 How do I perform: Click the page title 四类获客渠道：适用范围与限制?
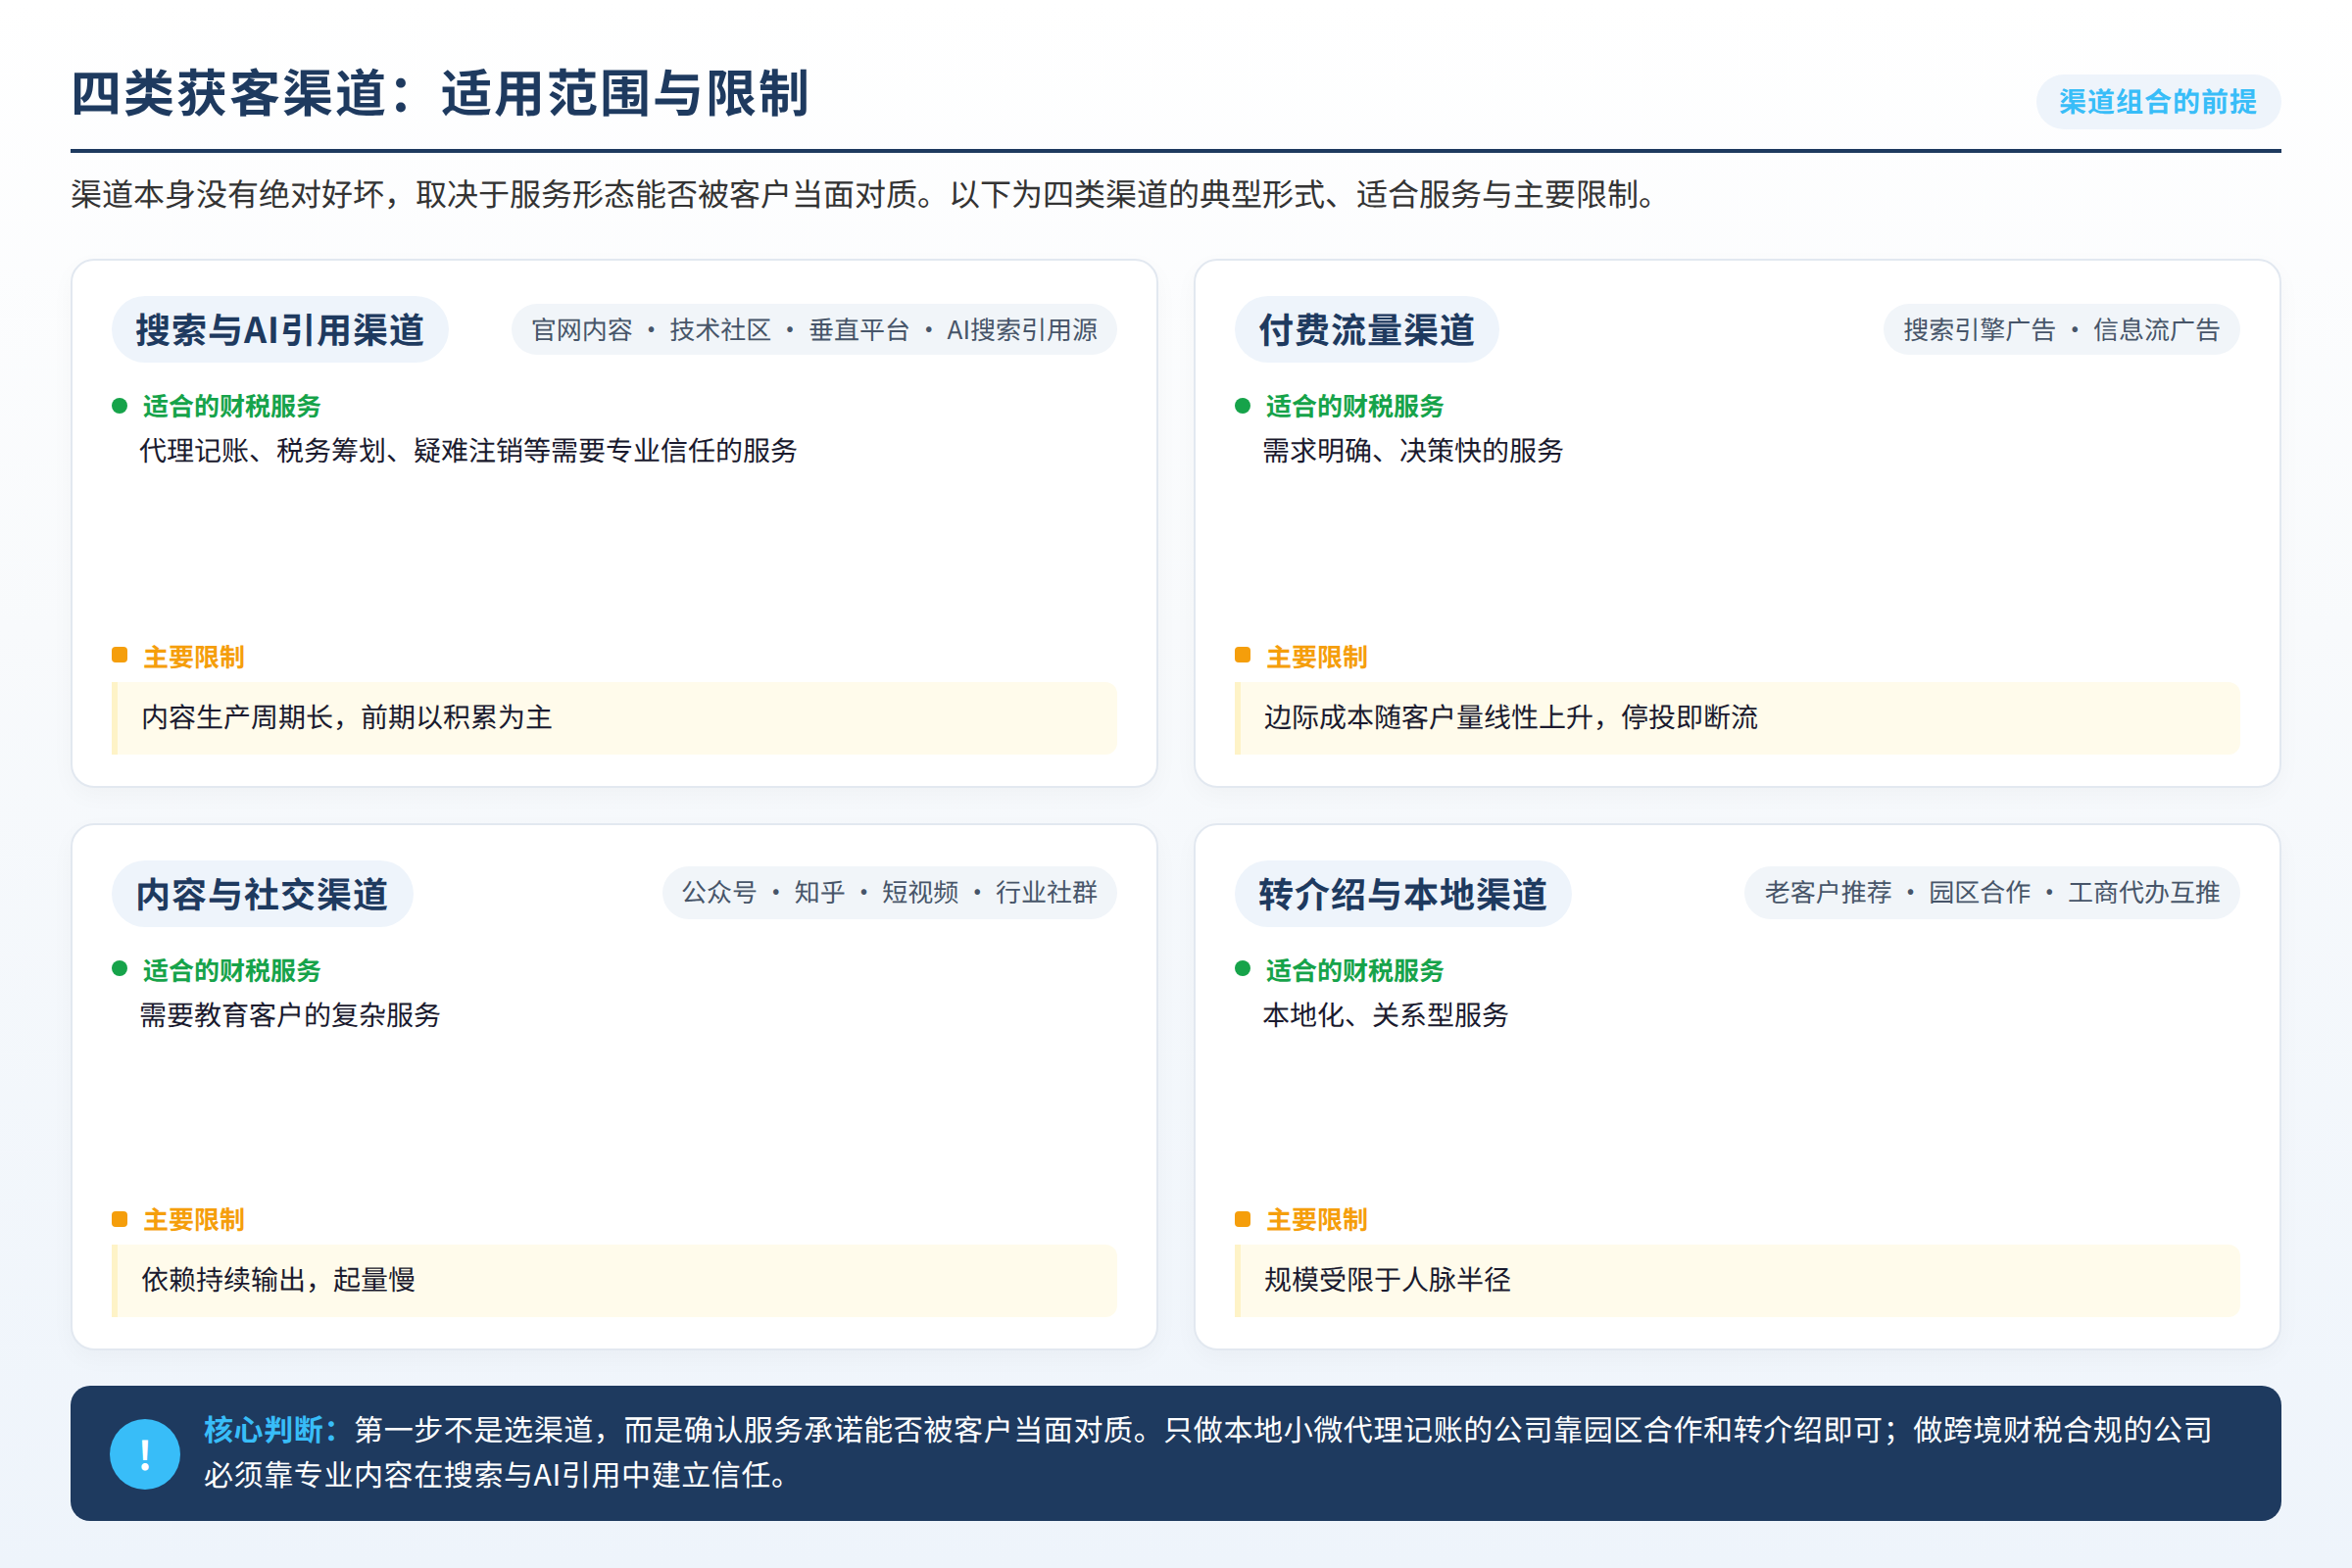click(440, 94)
